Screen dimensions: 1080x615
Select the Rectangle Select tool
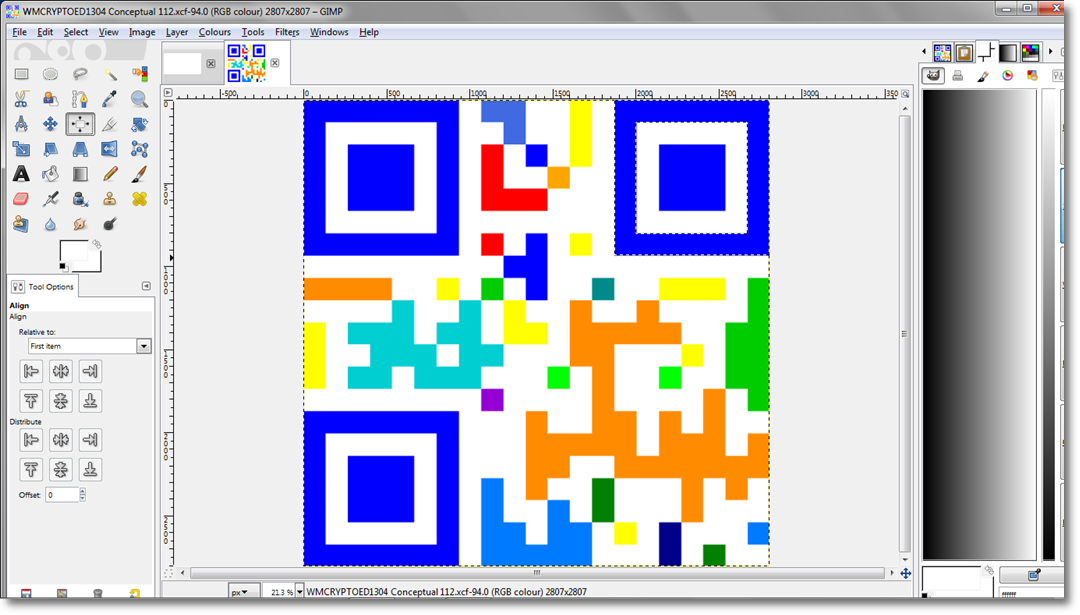click(21, 74)
